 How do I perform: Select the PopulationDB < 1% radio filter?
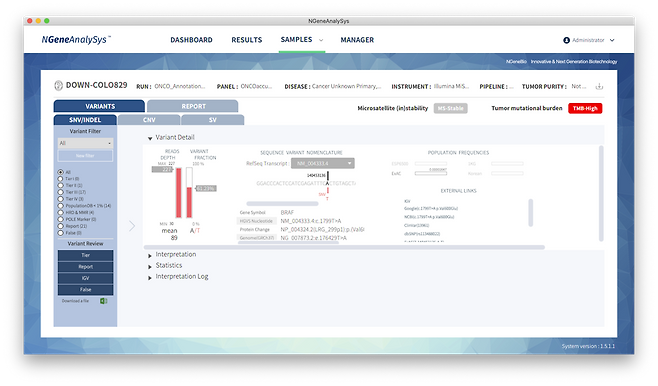pyautogui.click(x=60, y=206)
